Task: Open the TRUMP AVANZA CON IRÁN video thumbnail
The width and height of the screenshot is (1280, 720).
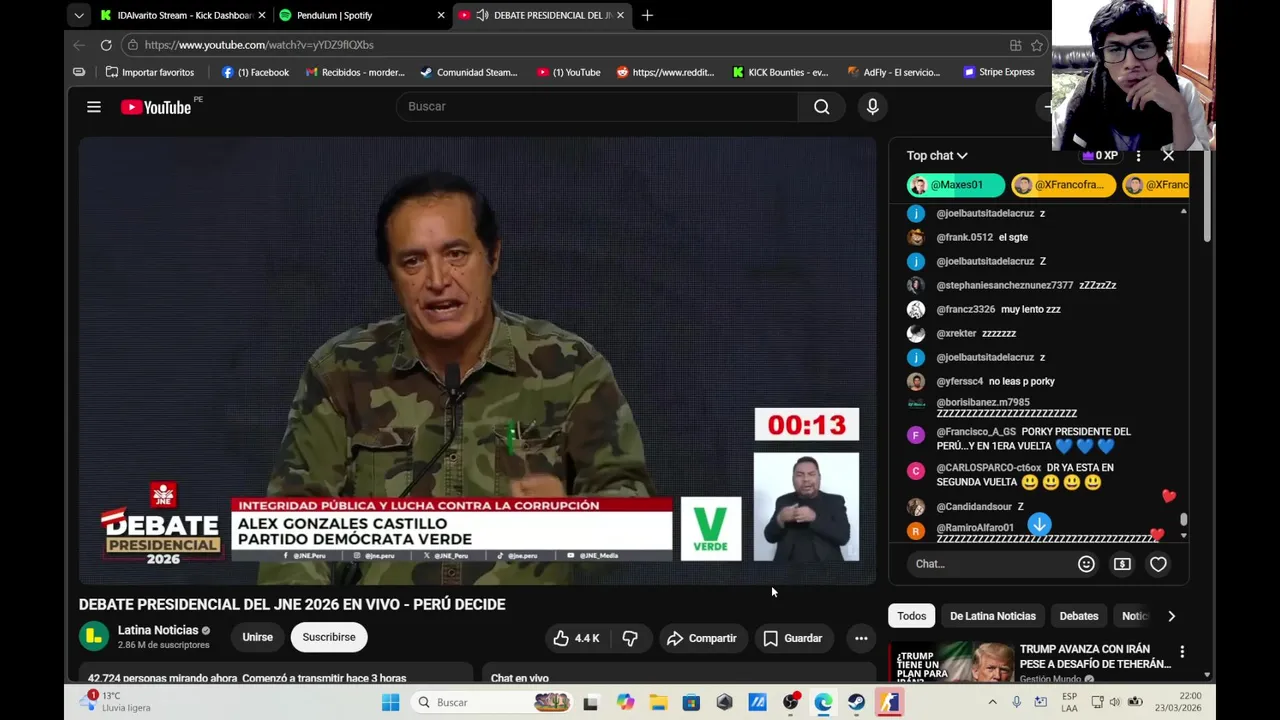Action: coord(951,661)
